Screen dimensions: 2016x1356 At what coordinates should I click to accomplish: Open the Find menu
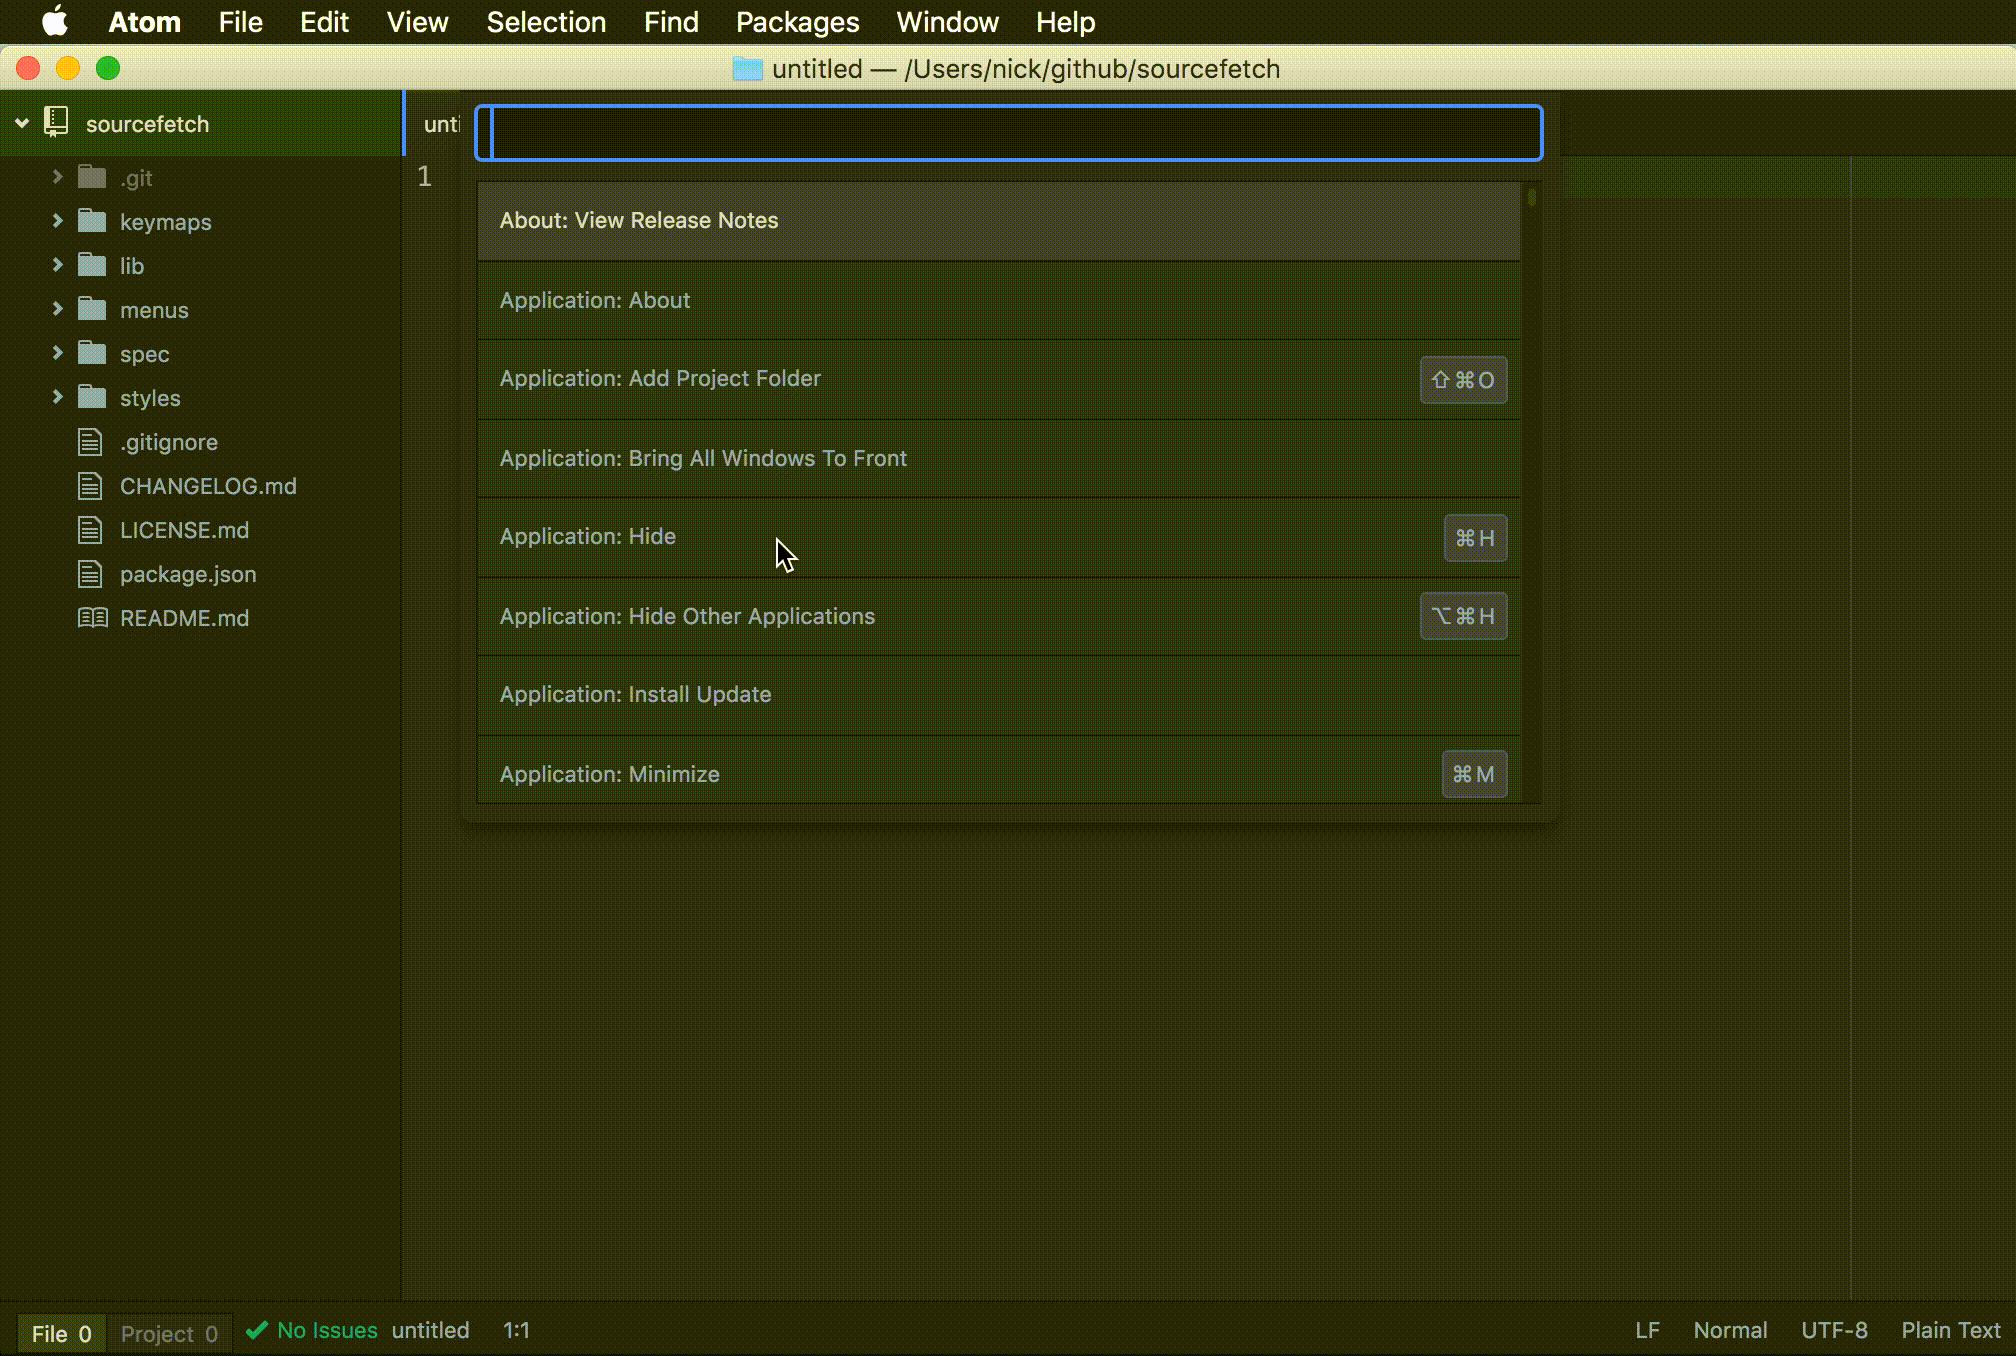click(x=670, y=22)
